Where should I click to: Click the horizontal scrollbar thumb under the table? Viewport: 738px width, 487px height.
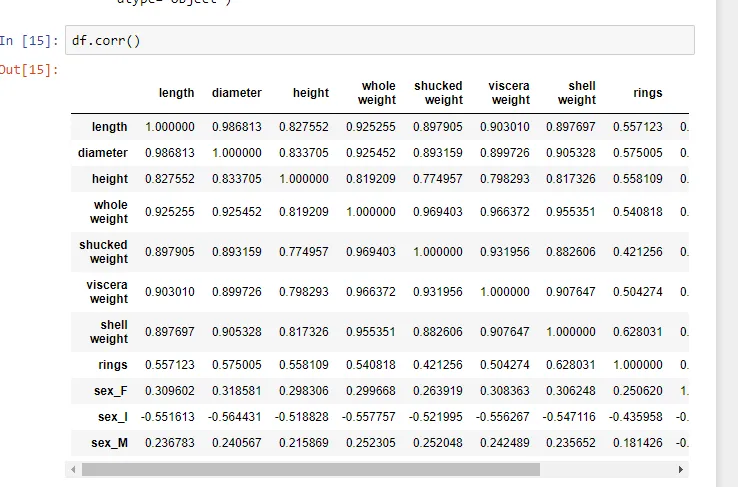[x=311, y=469]
